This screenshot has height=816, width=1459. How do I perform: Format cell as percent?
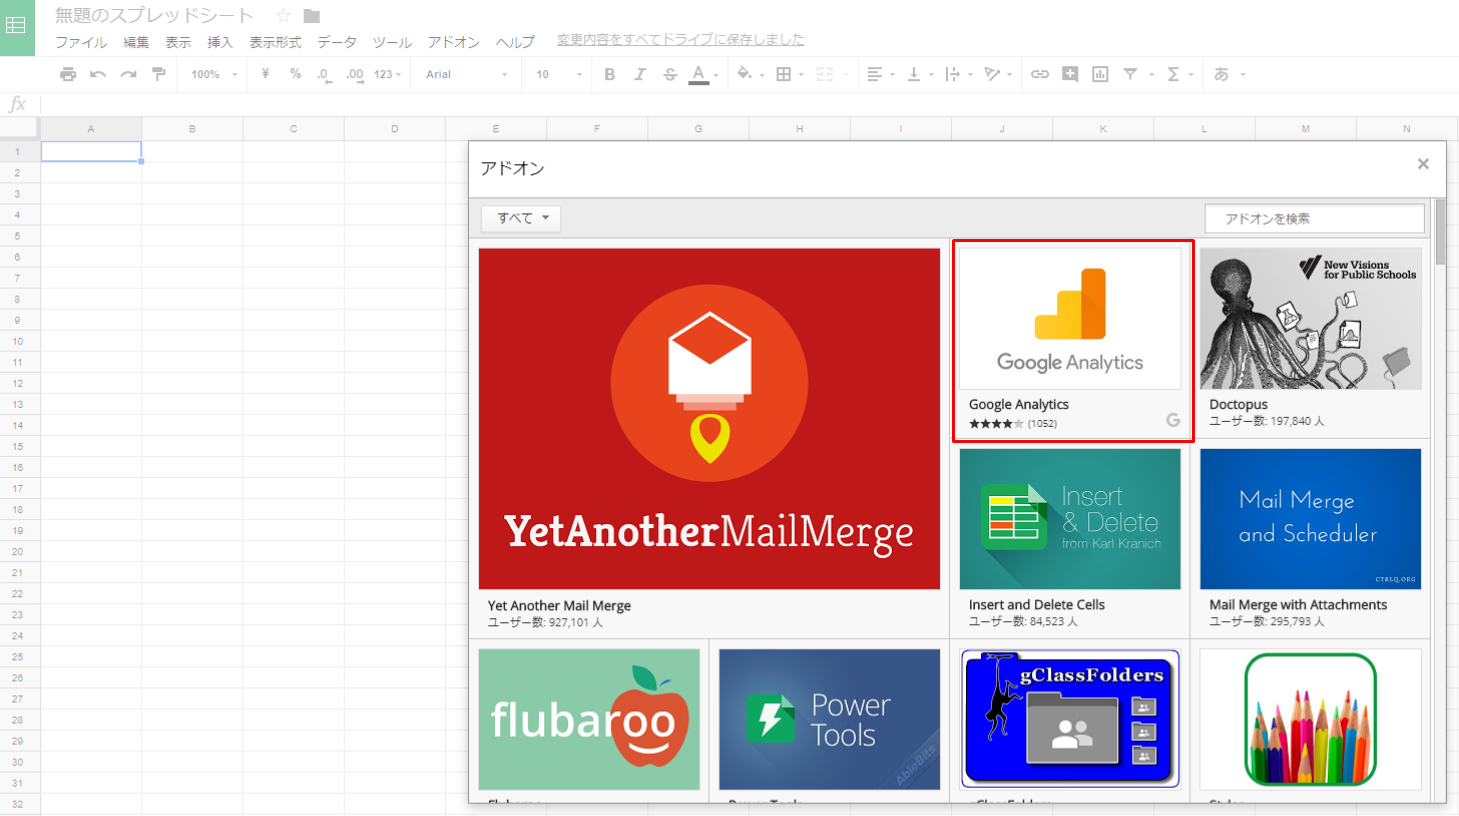click(295, 74)
